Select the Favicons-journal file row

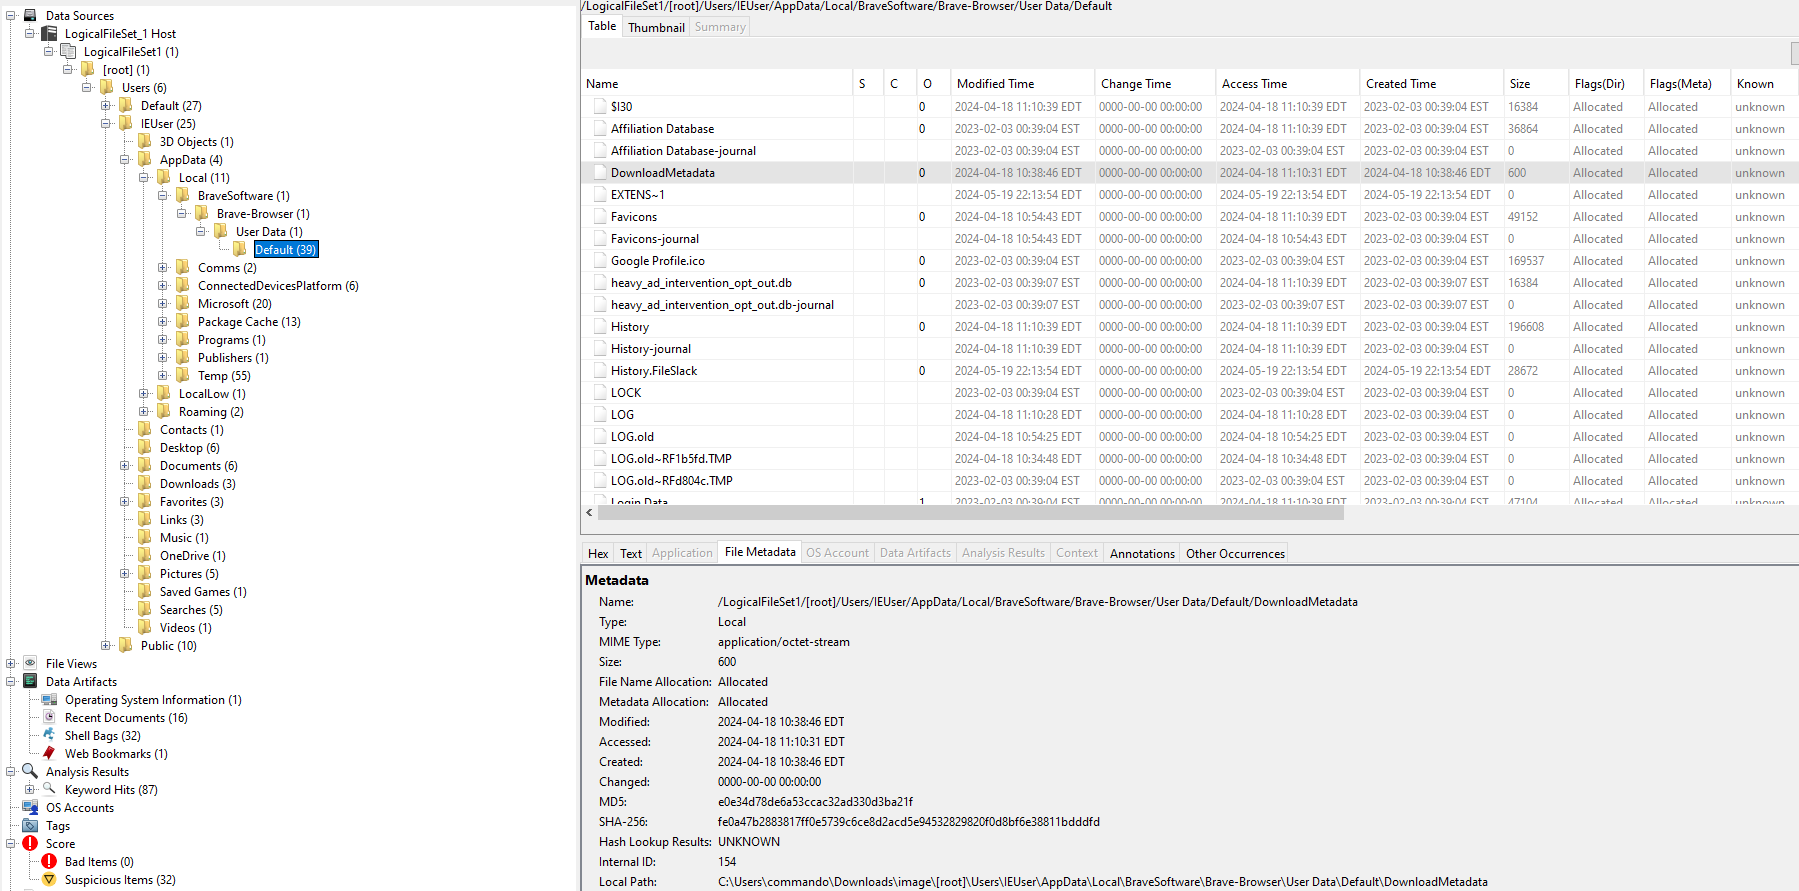click(x=1190, y=238)
